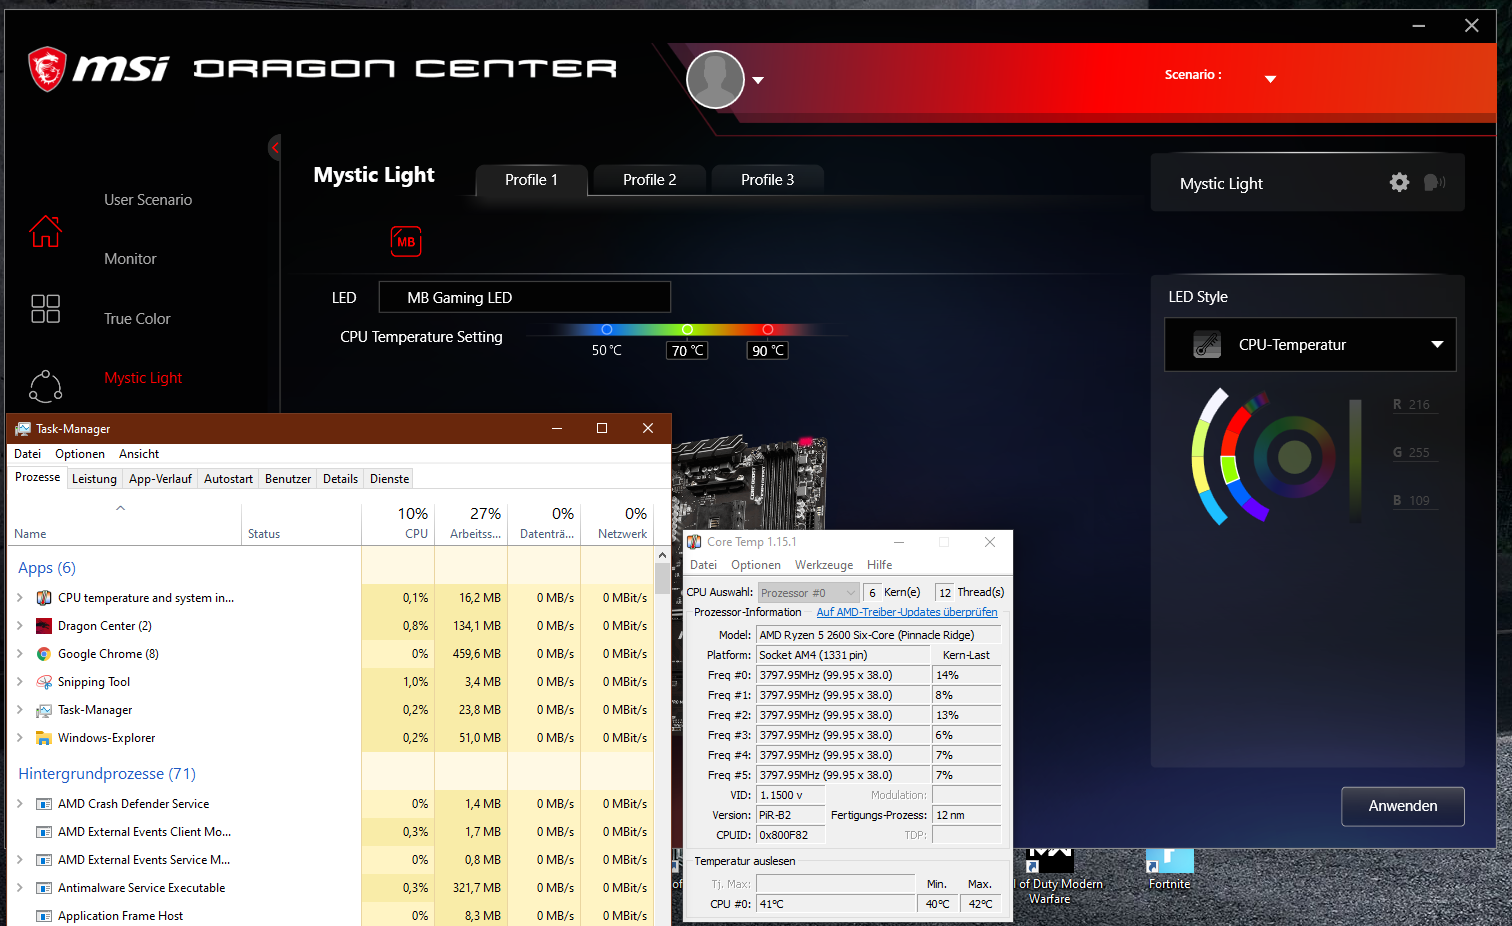Select the CPU temperature and system info icon
This screenshot has width=1512, height=926.
tap(44, 598)
